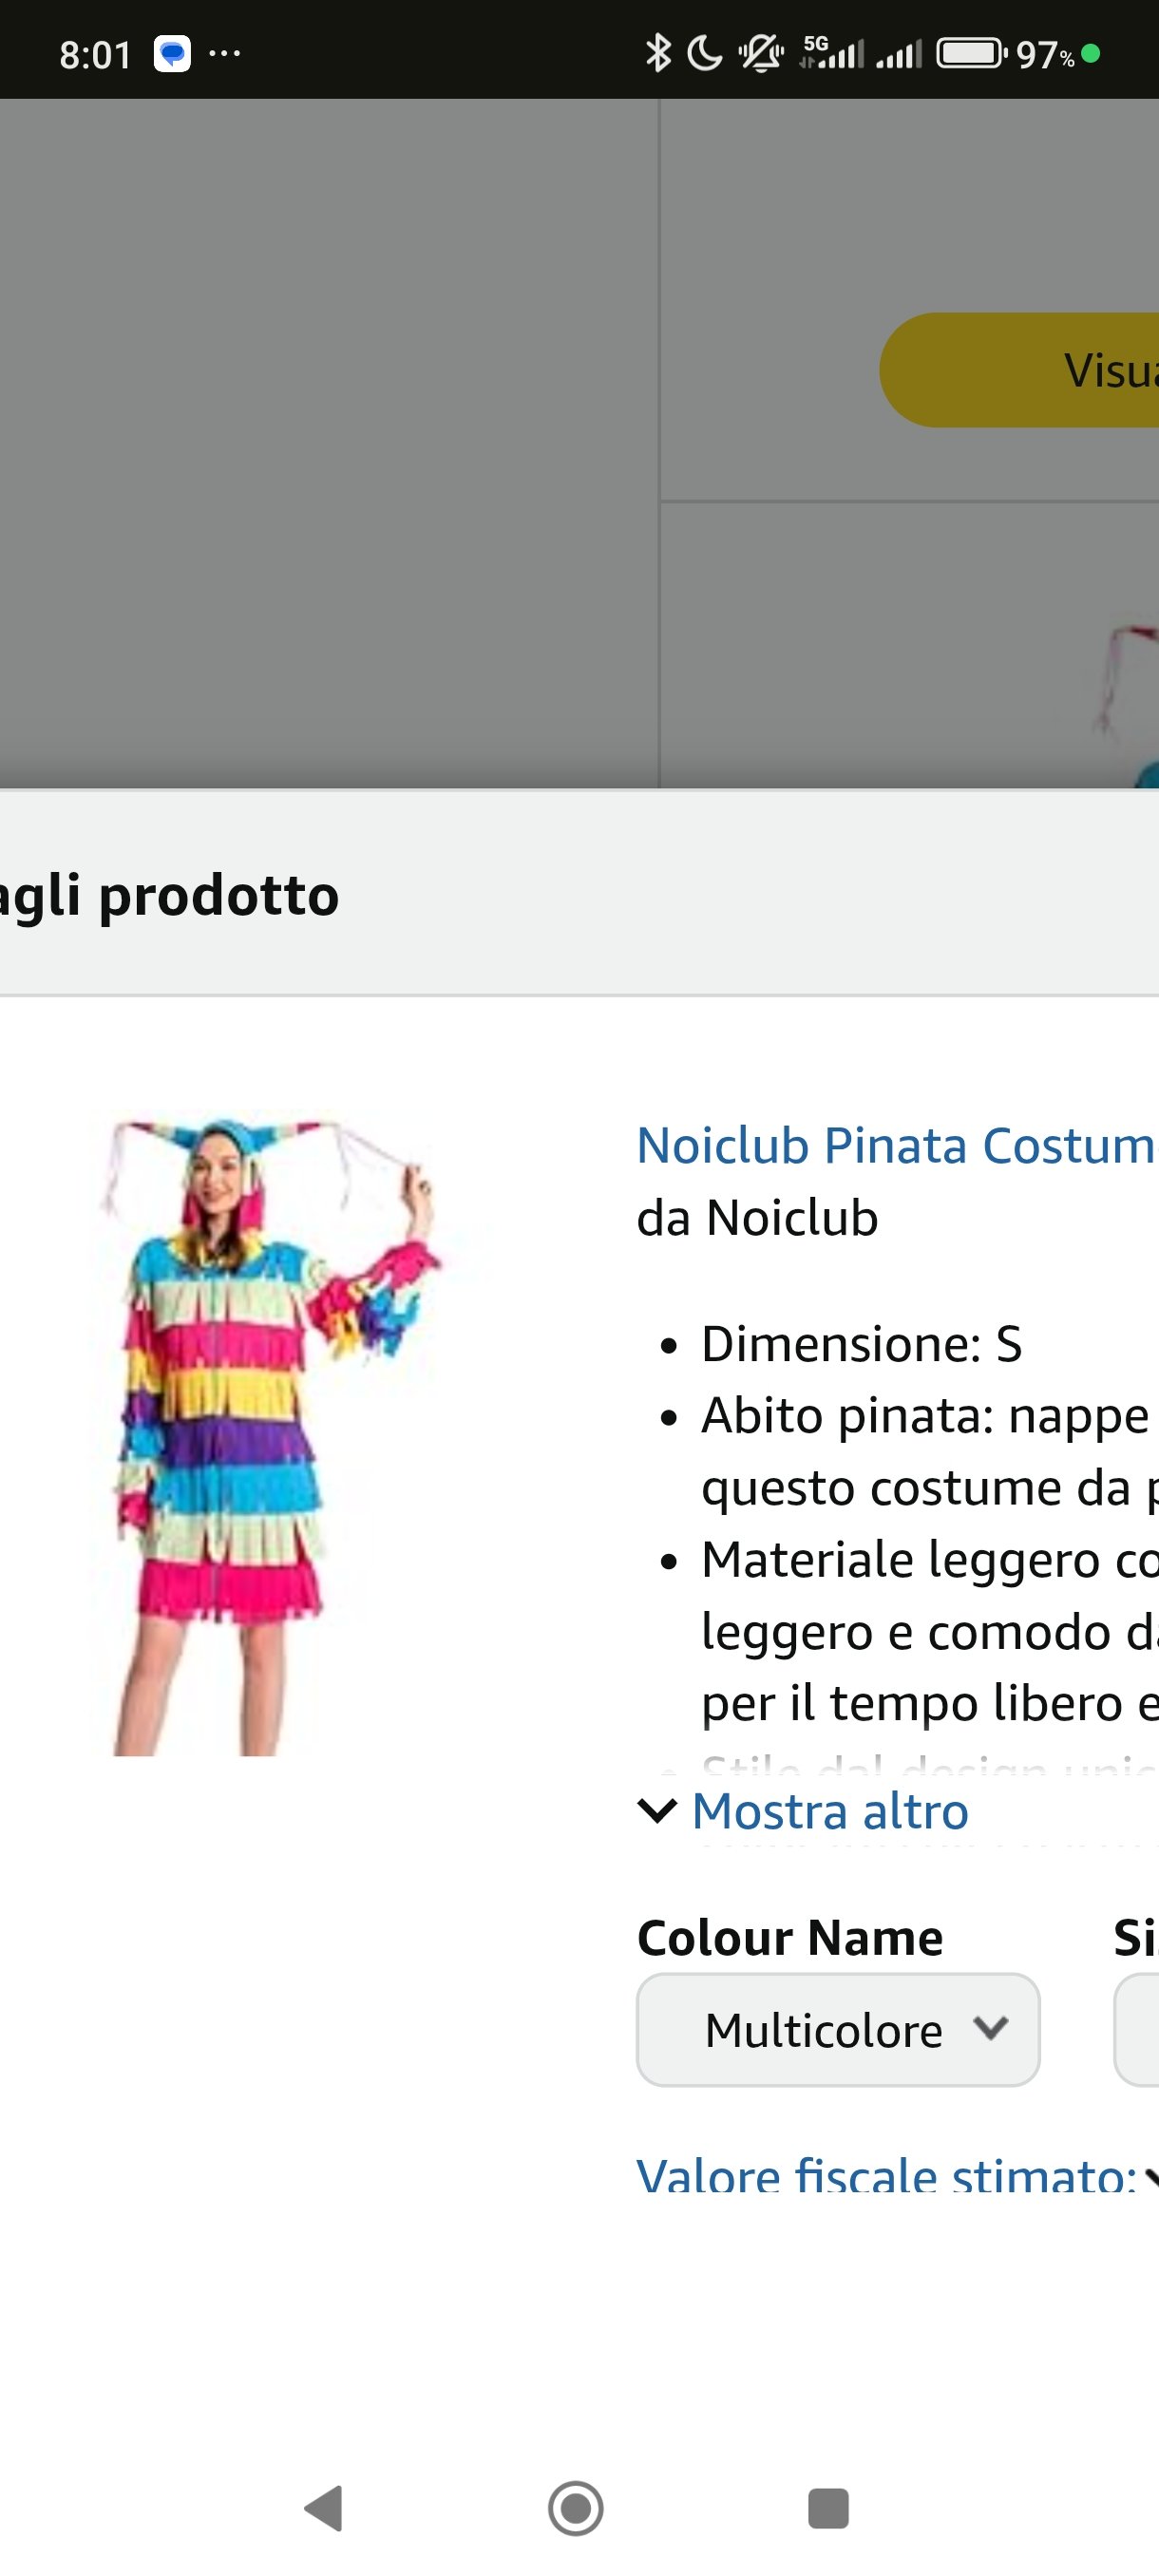Open the Multicolore colour dropdown

point(838,2030)
